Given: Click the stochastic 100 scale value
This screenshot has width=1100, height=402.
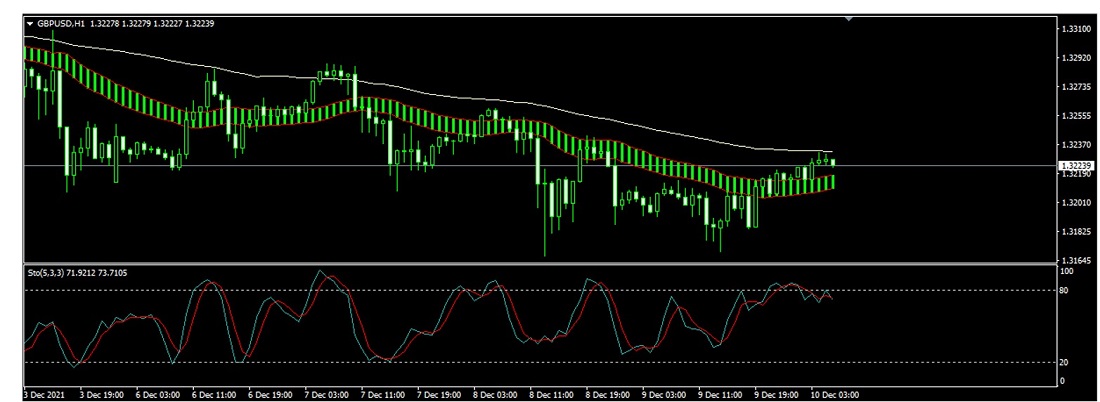Looking at the screenshot, I should [x=1067, y=271].
